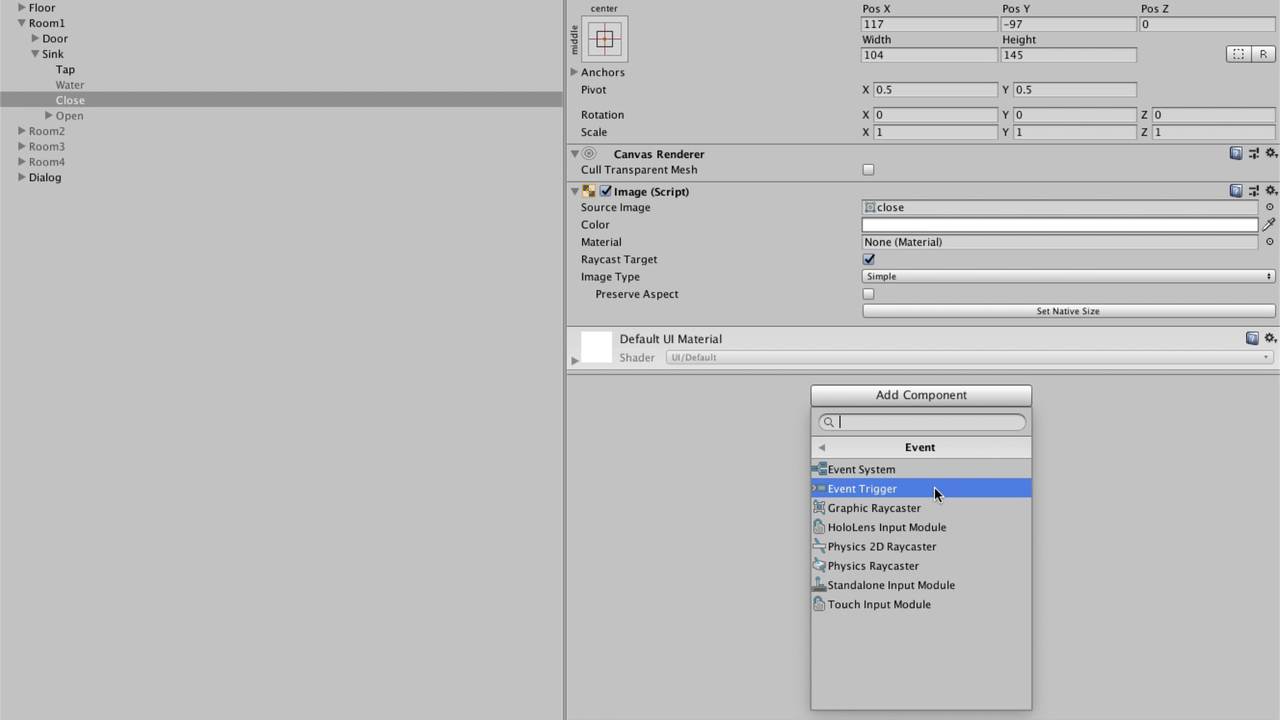The image size is (1280, 720).
Task: Select Event Trigger from component list
Action: coord(862,489)
